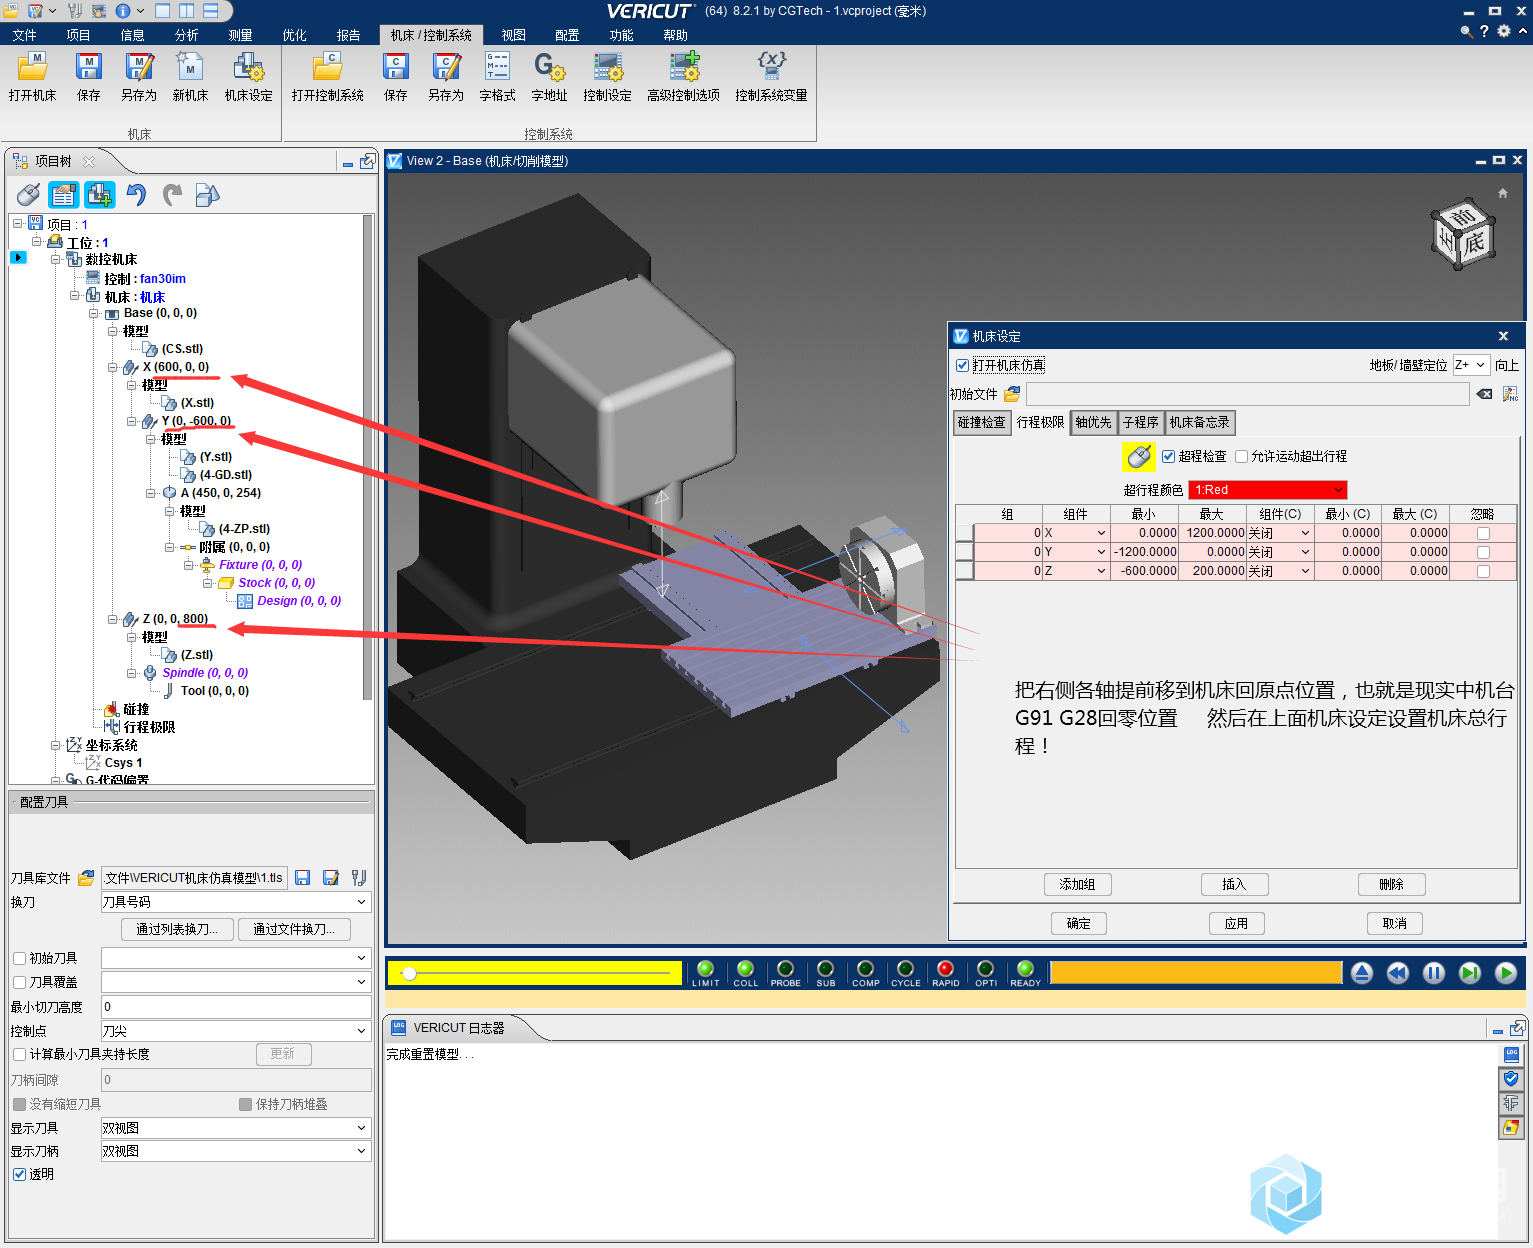This screenshot has height=1248, width=1533.
Task: Click the 最小切刀高度 input field
Action: tap(236, 1007)
